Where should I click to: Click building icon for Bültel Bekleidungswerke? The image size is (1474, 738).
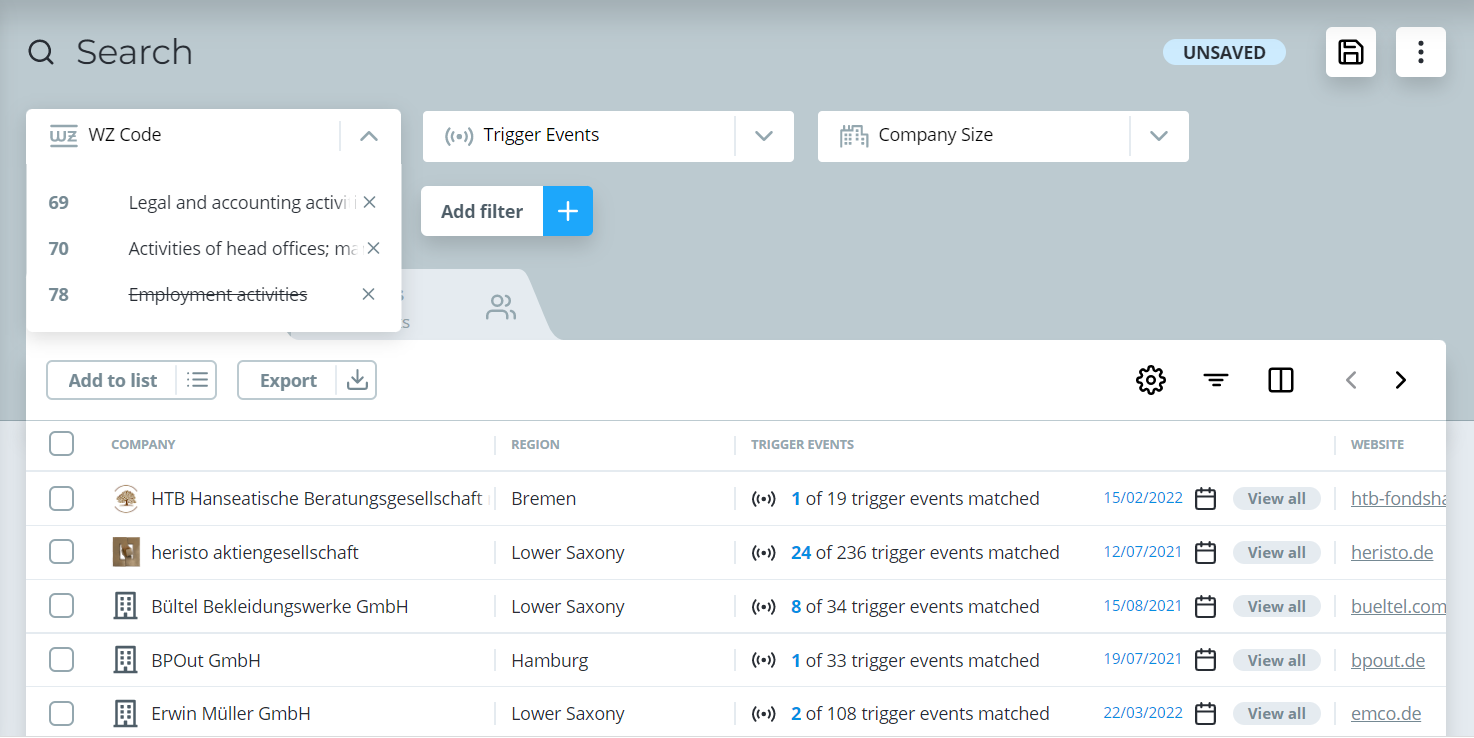125,606
